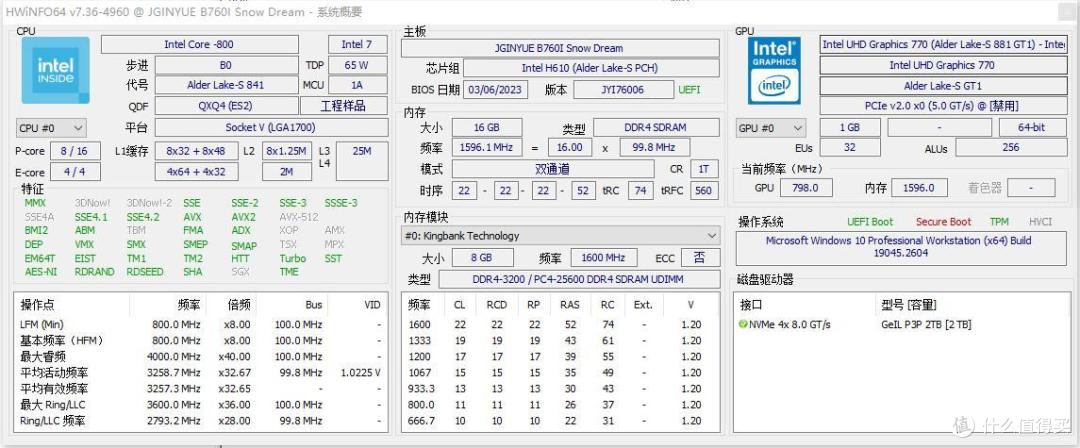Image resolution: width=1080 pixels, height=448 pixels.
Task: Click the Intel UHD Graphics 770 name field
Action: pyautogui.click(x=942, y=65)
